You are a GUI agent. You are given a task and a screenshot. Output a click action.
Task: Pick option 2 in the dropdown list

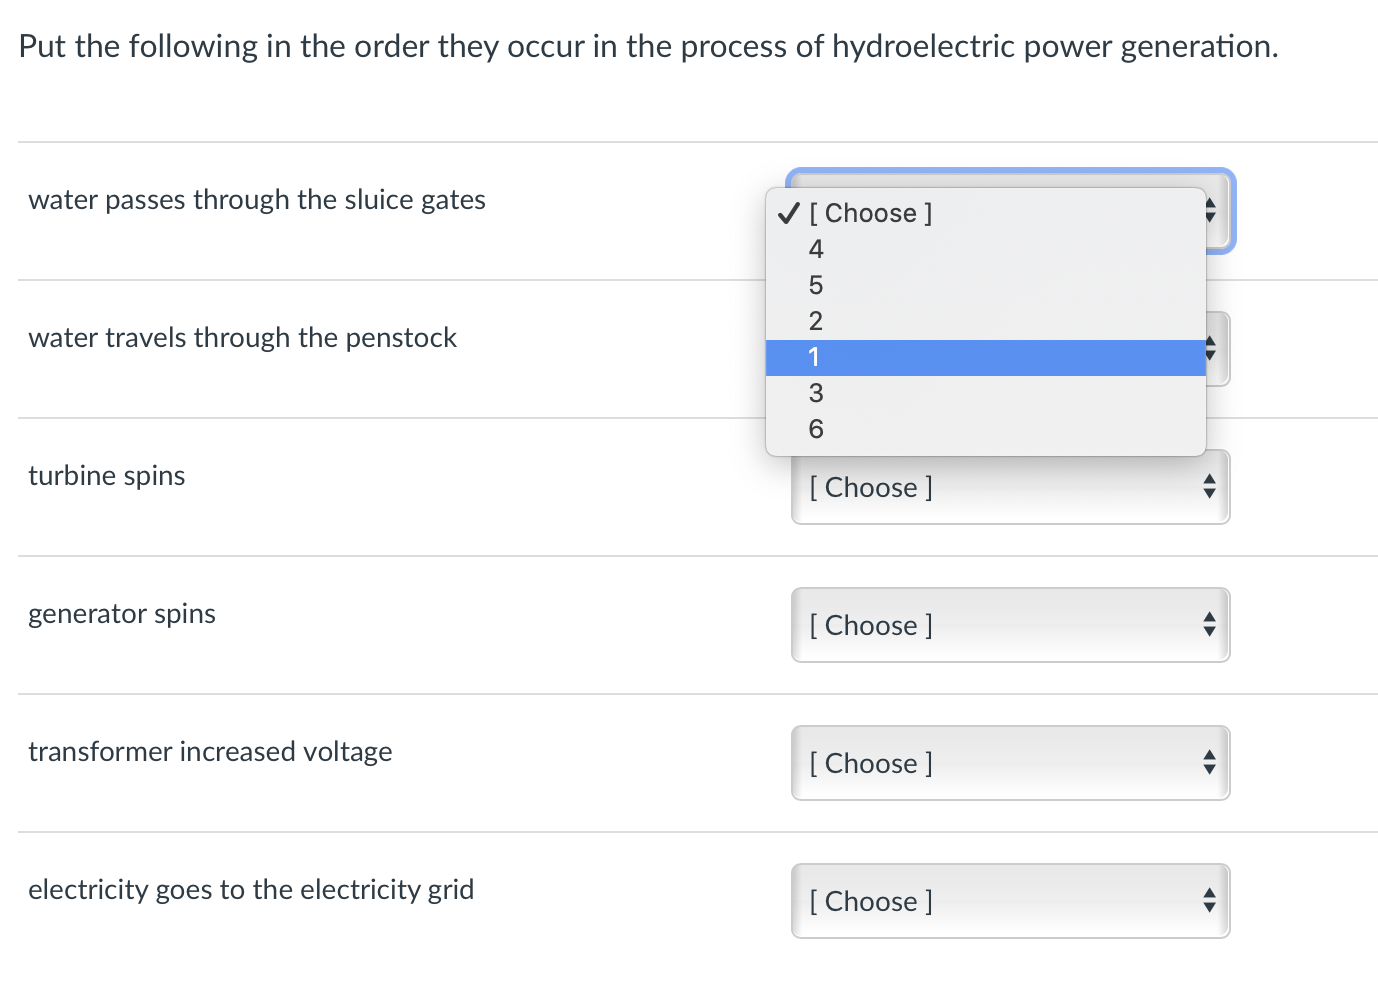tap(816, 321)
